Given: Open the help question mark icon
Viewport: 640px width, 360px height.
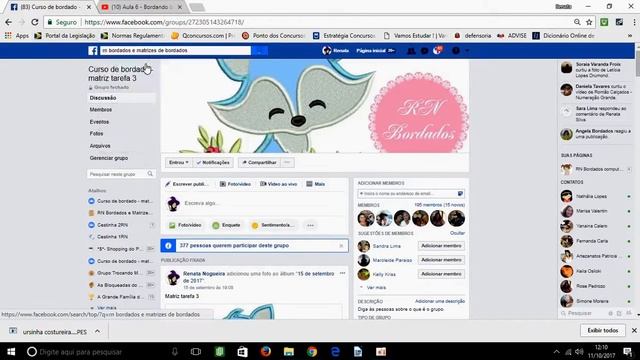Looking at the screenshot, I should pyautogui.click(x=456, y=51).
